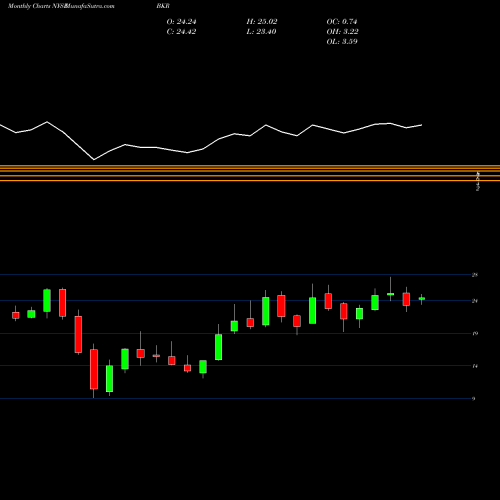Viewport: 500px width, 500px height.
Task: Click the high price H: 25.02
Action: click(262, 22)
